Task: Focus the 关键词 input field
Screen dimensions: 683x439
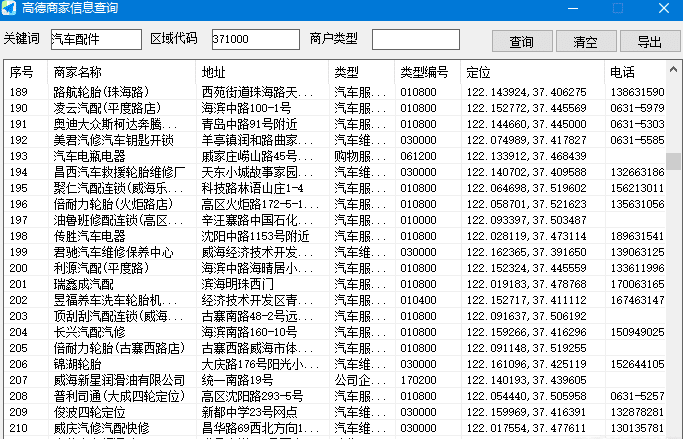Action: click(96, 39)
